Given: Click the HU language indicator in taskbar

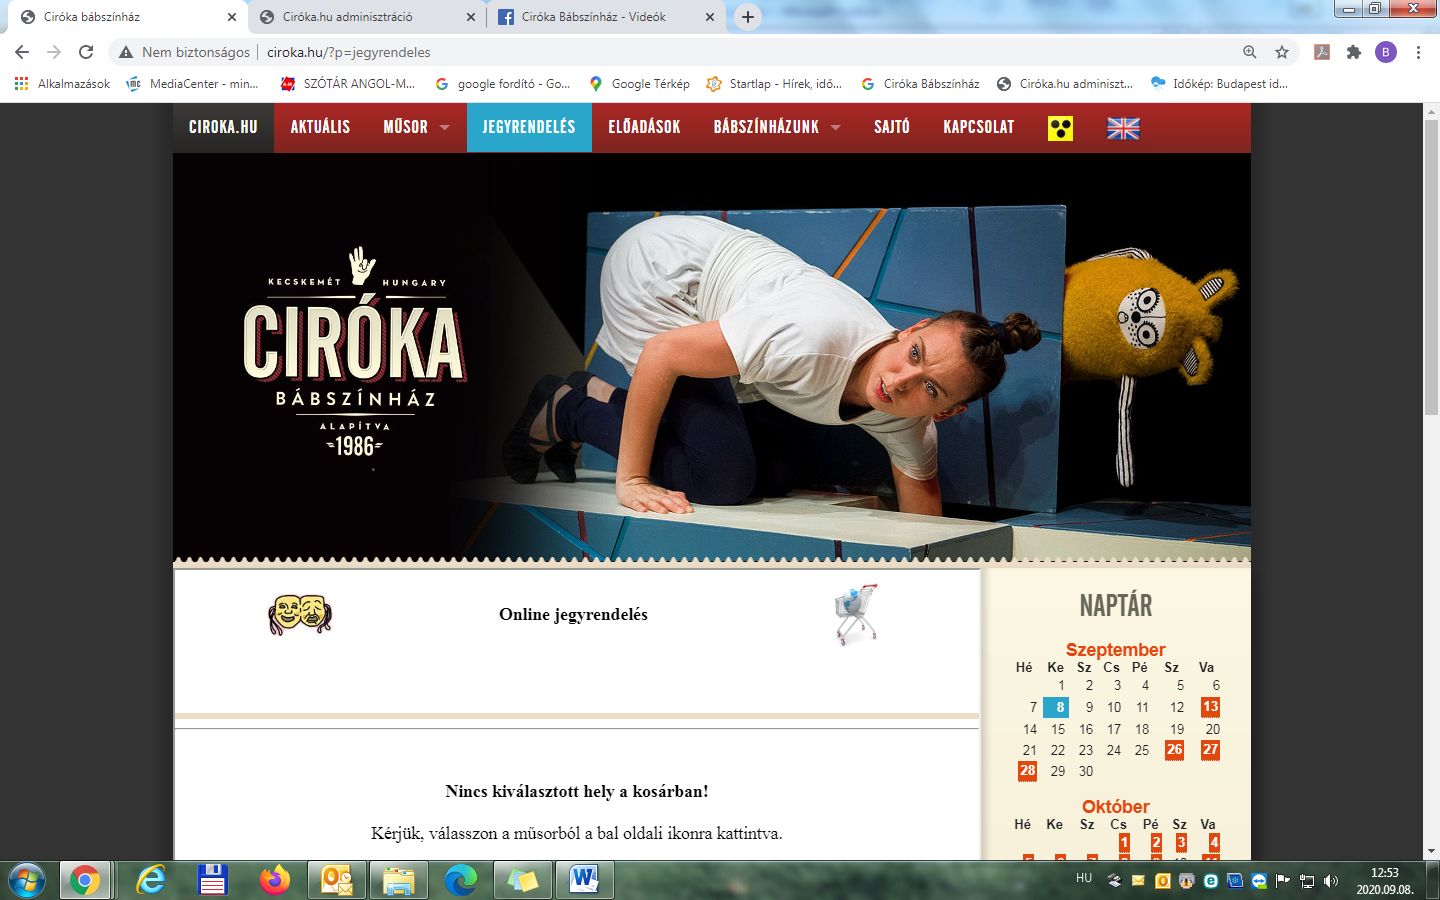Looking at the screenshot, I should coord(1084,878).
